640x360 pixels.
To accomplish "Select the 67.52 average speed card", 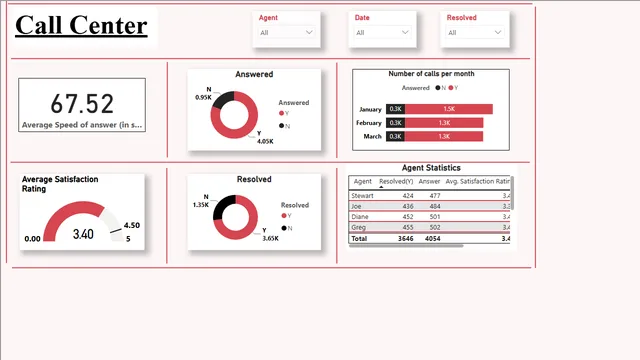I will tap(82, 105).
